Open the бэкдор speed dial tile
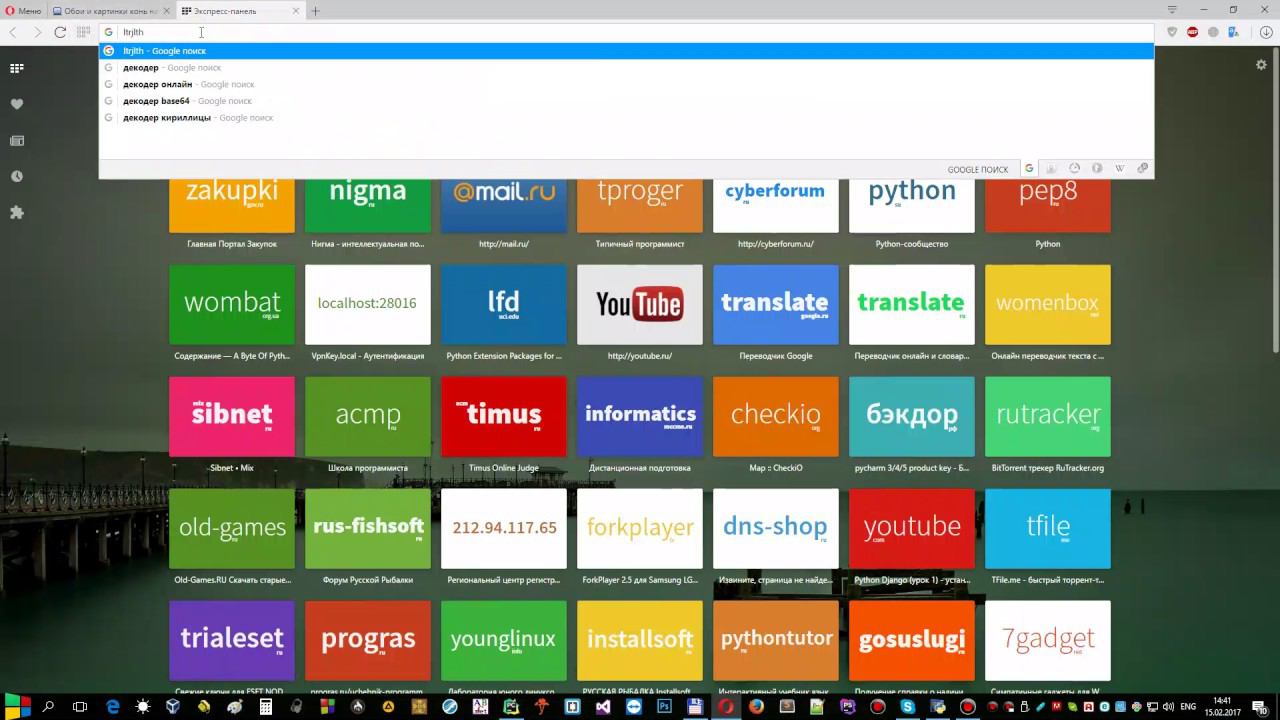 coord(912,416)
